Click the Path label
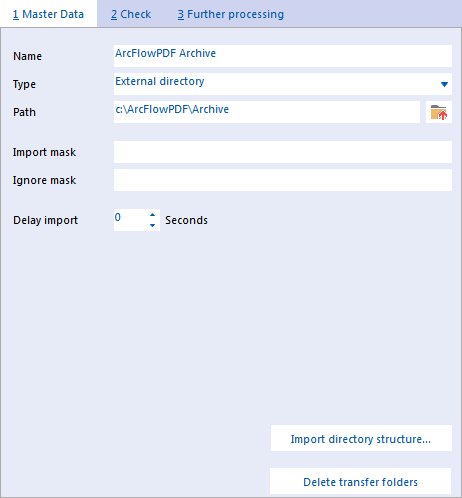 24,112
